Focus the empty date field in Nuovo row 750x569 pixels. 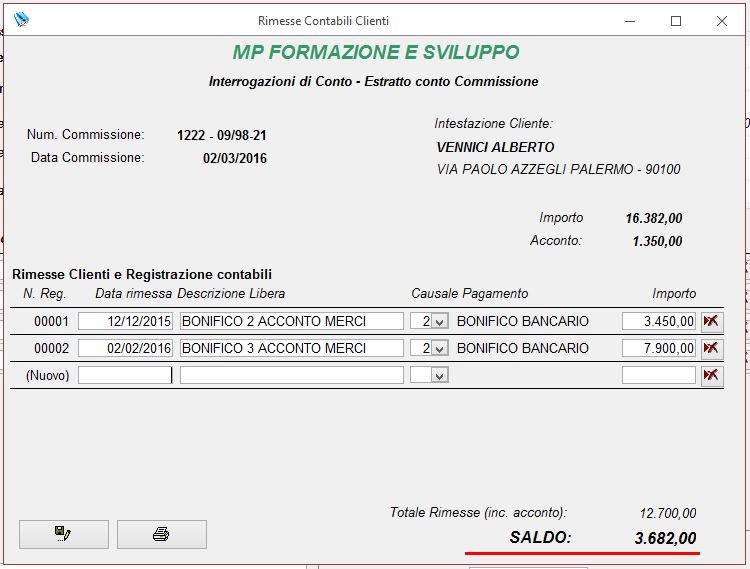(x=125, y=375)
